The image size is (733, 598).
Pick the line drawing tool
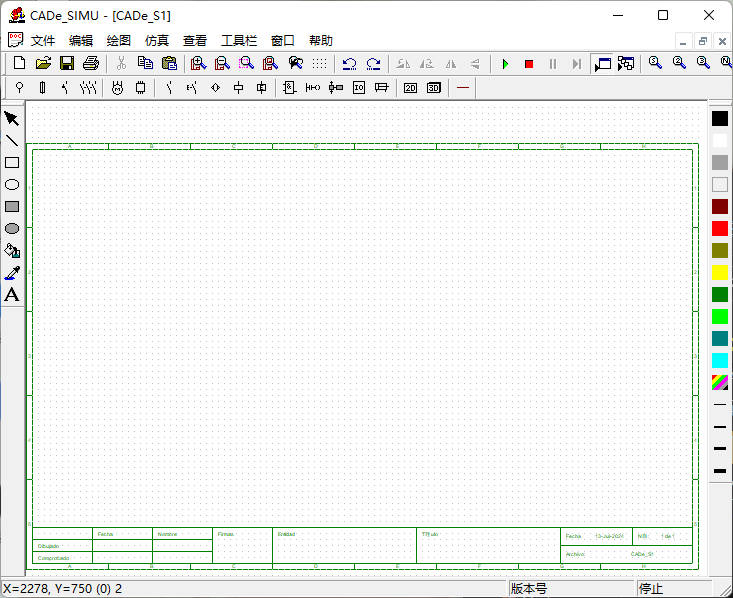(x=12, y=141)
